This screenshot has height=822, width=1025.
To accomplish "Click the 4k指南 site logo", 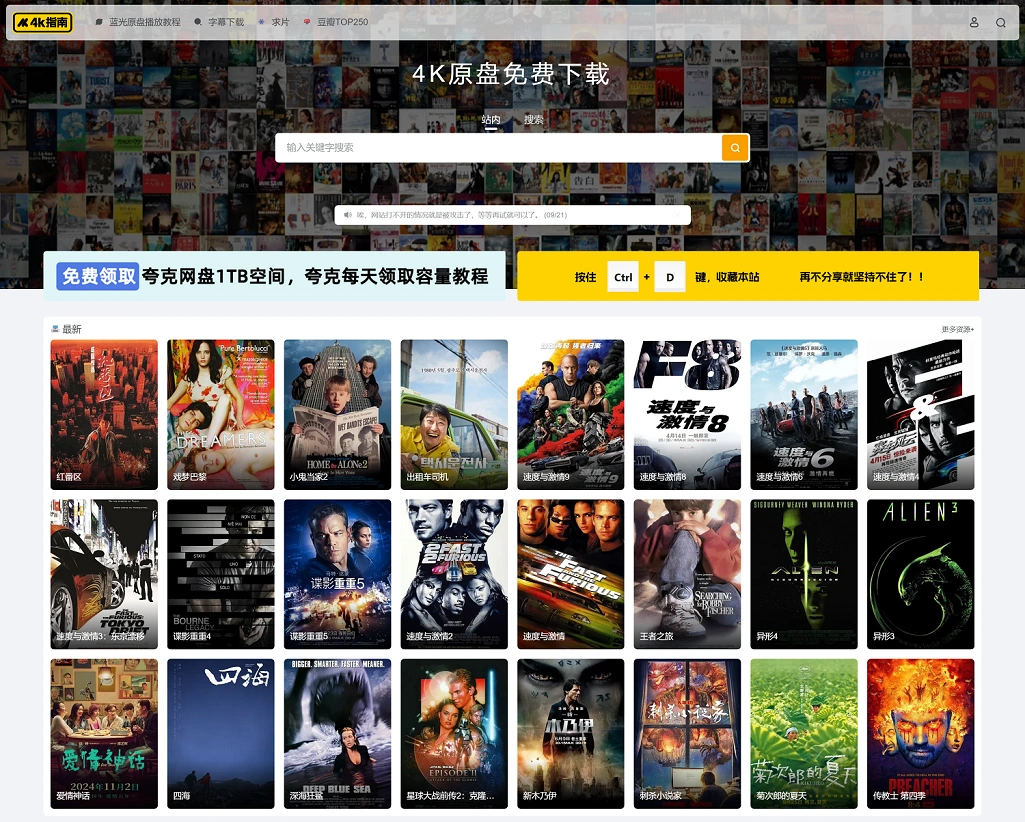I will click(x=43, y=22).
